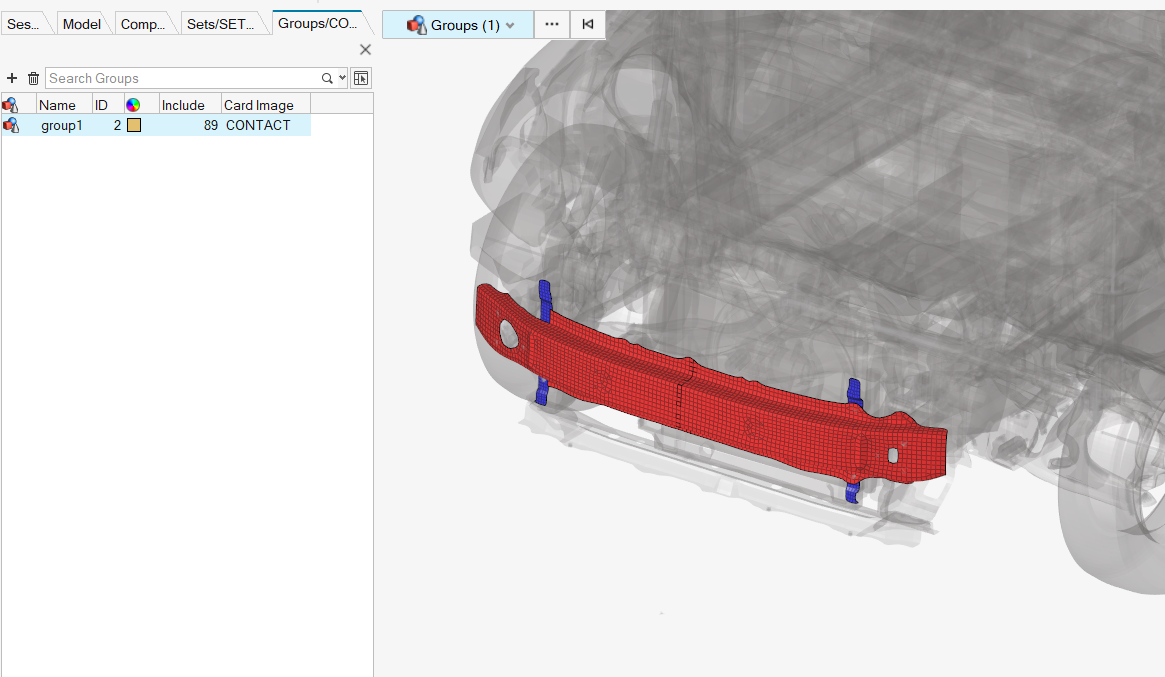Open the column configuration view icon
This screenshot has height=677, width=1165.
pyautogui.click(x=361, y=78)
